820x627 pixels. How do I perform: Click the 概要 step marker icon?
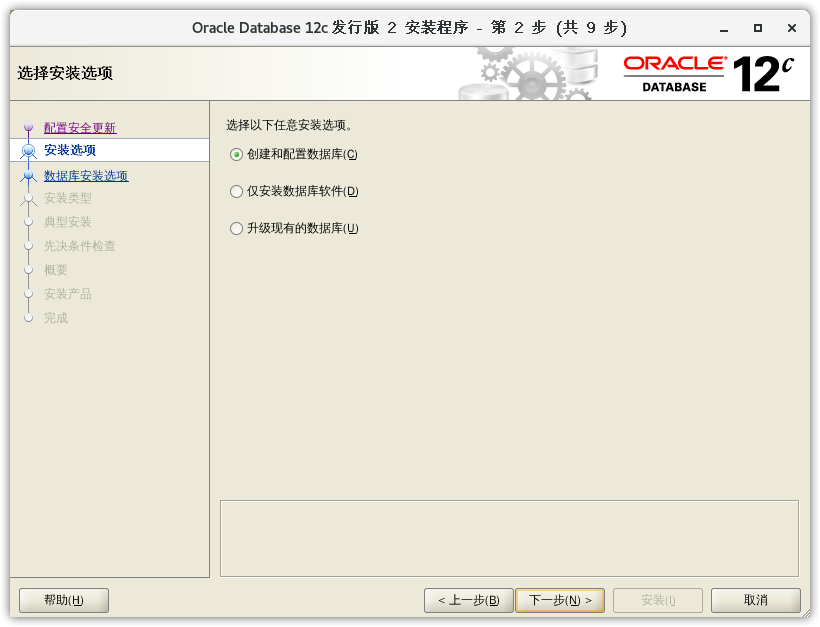coord(28,270)
